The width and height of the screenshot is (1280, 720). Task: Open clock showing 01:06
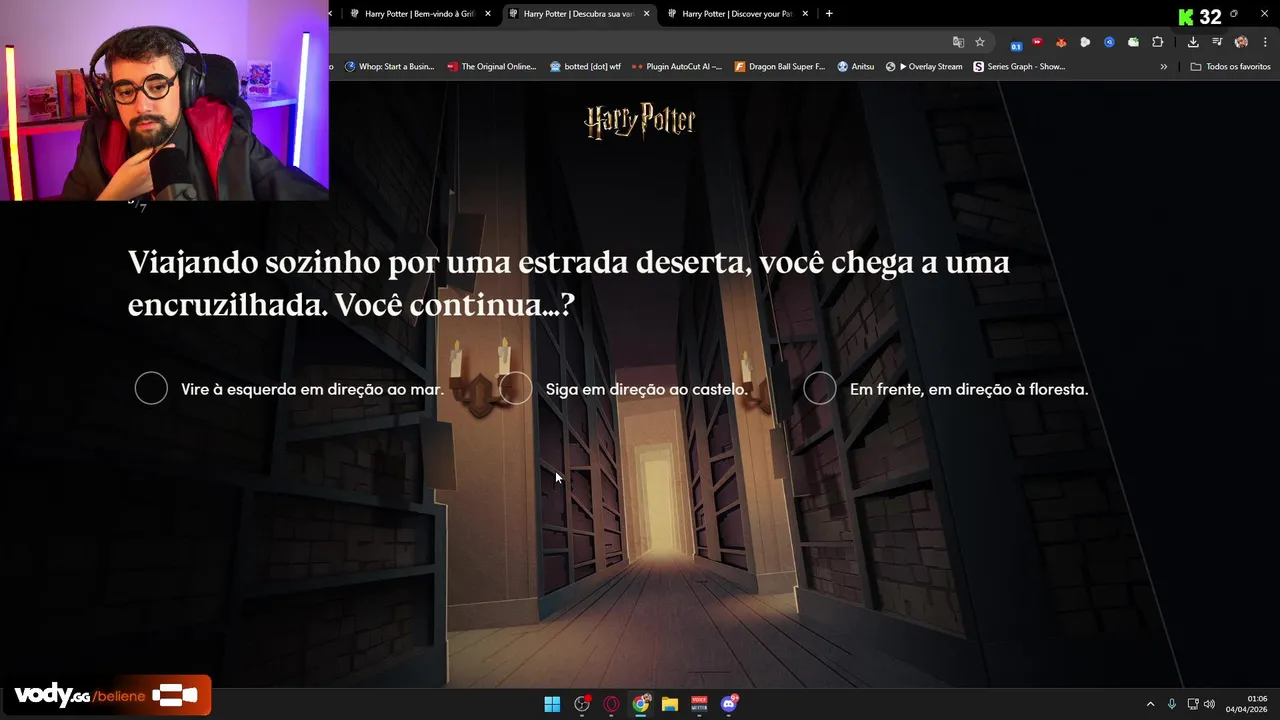[x=1247, y=704]
